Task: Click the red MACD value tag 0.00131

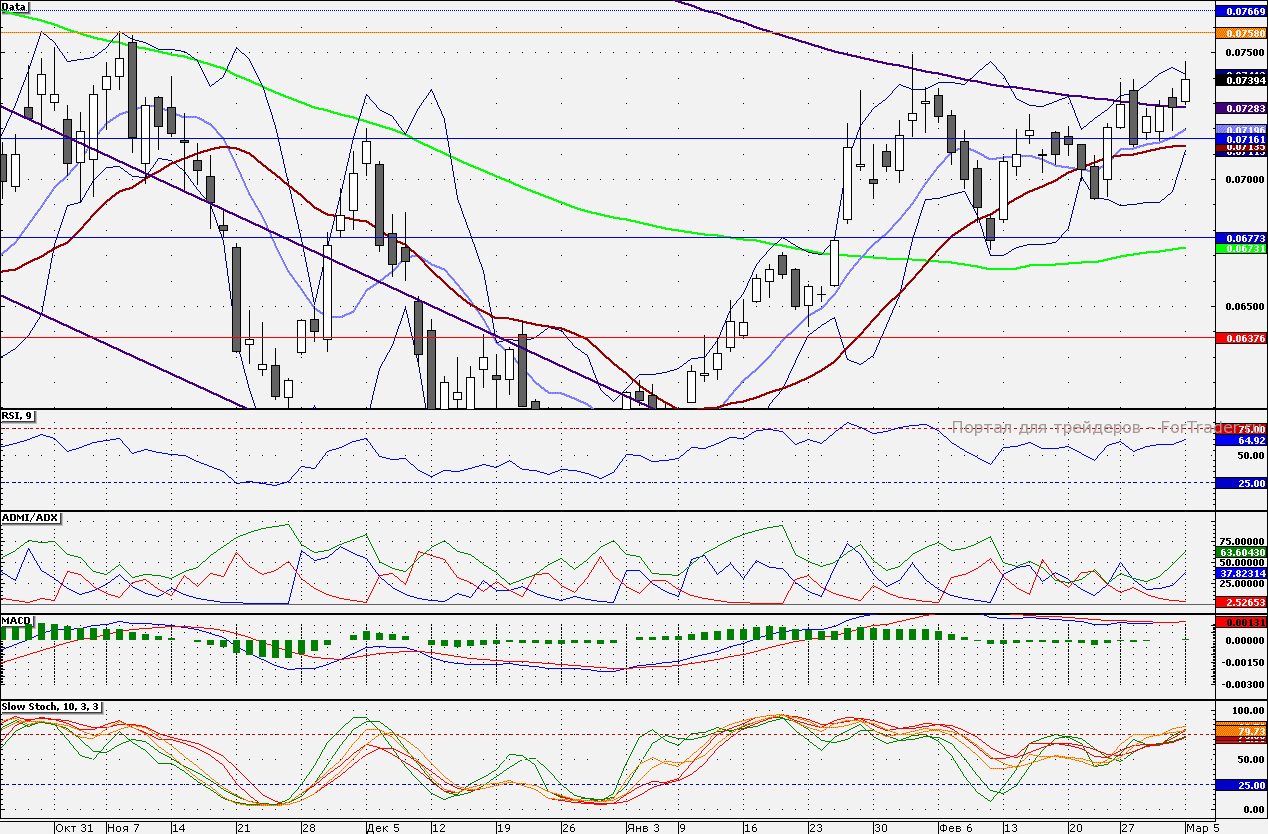Action: [x=1240, y=622]
